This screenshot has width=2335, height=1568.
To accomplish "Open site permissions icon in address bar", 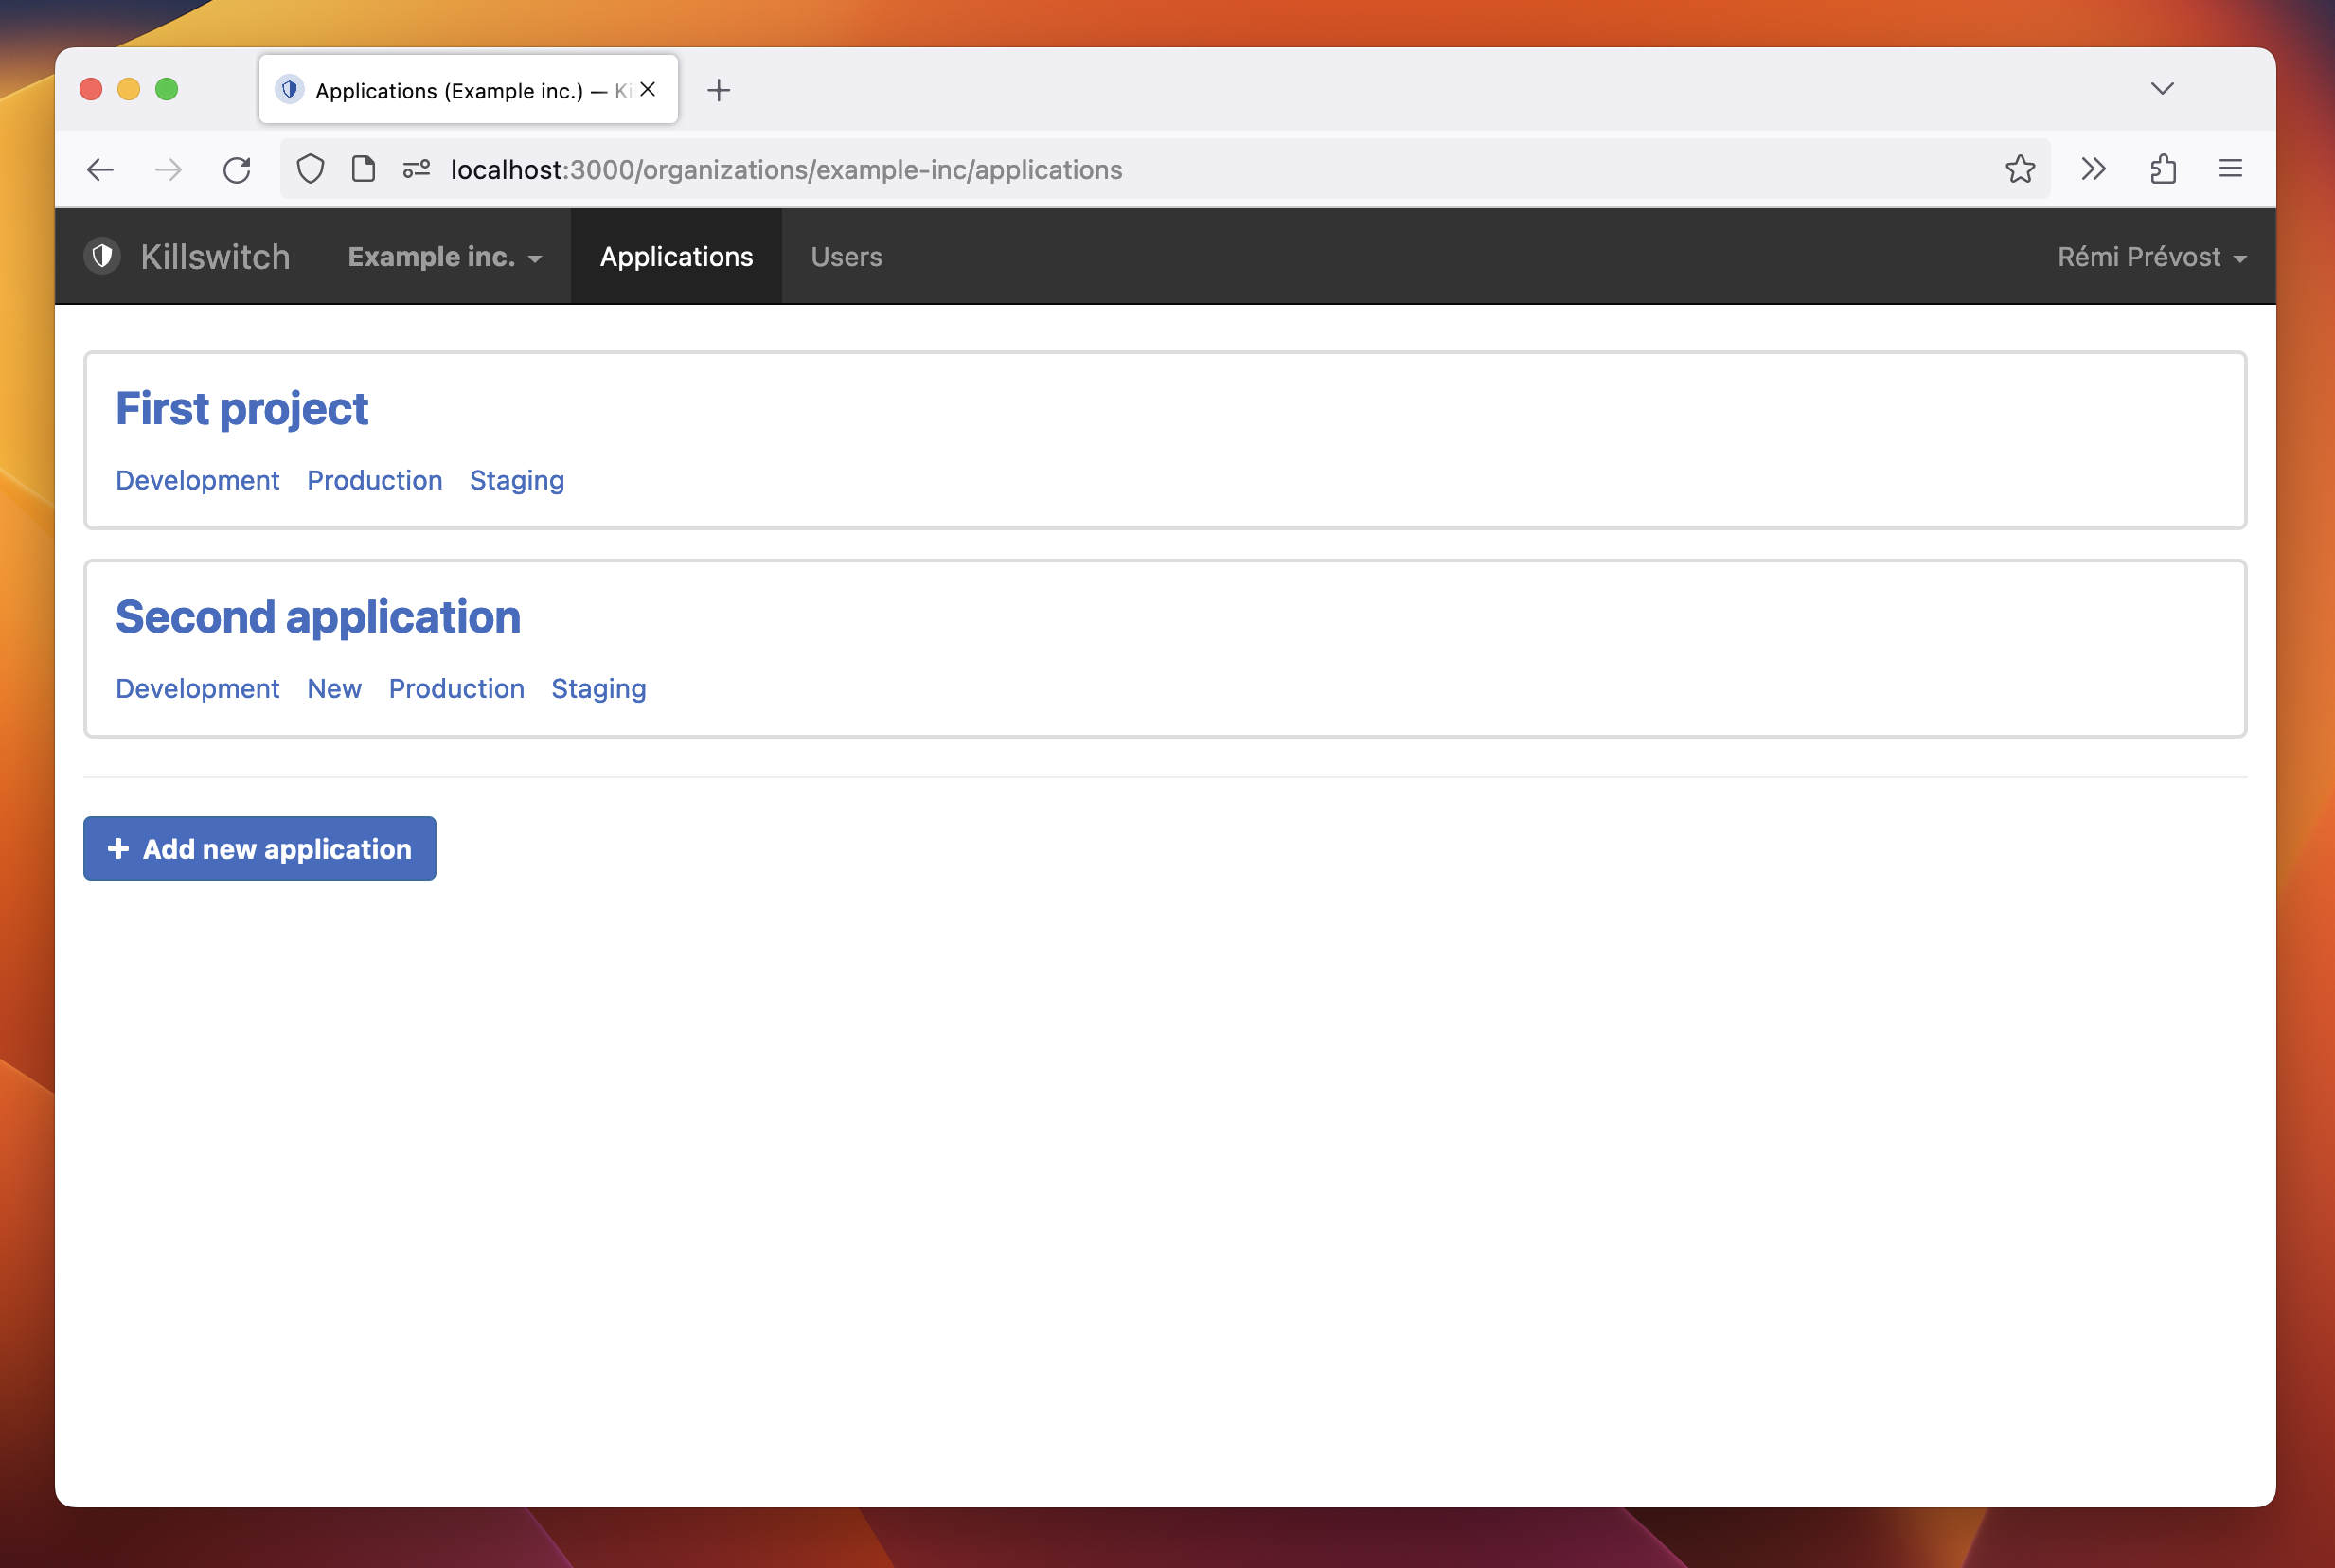I will pyautogui.click(x=417, y=169).
